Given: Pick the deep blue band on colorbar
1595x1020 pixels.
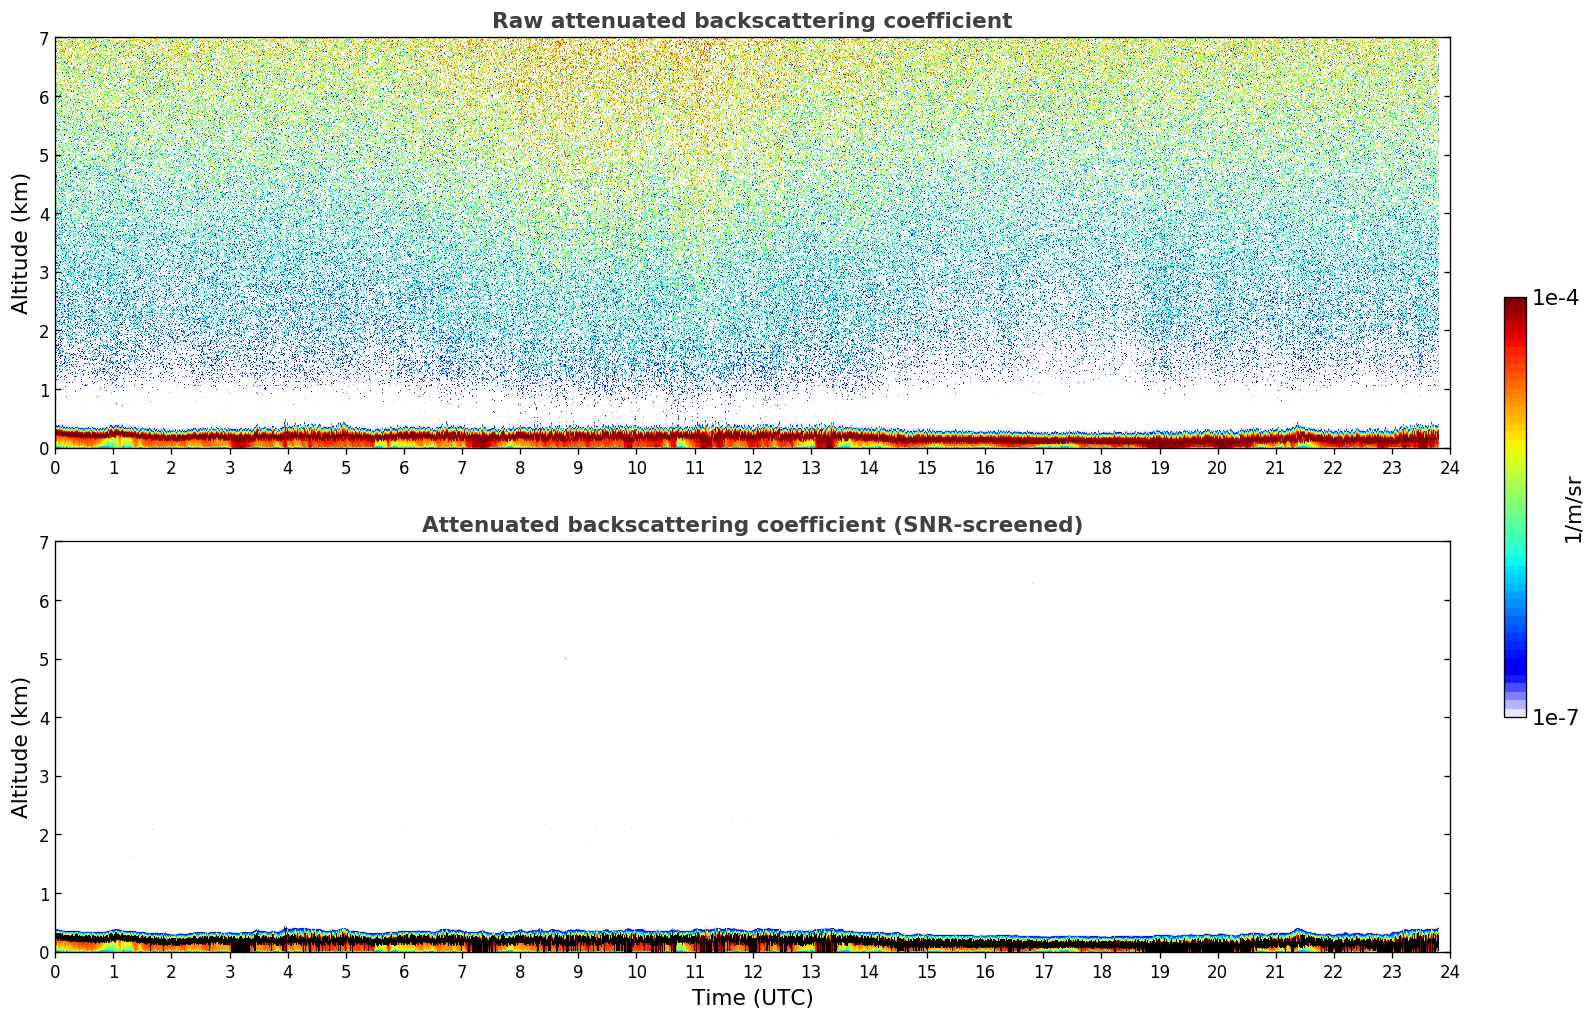Looking at the screenshot, I should pyautogui.click(x=1515, y=660).
